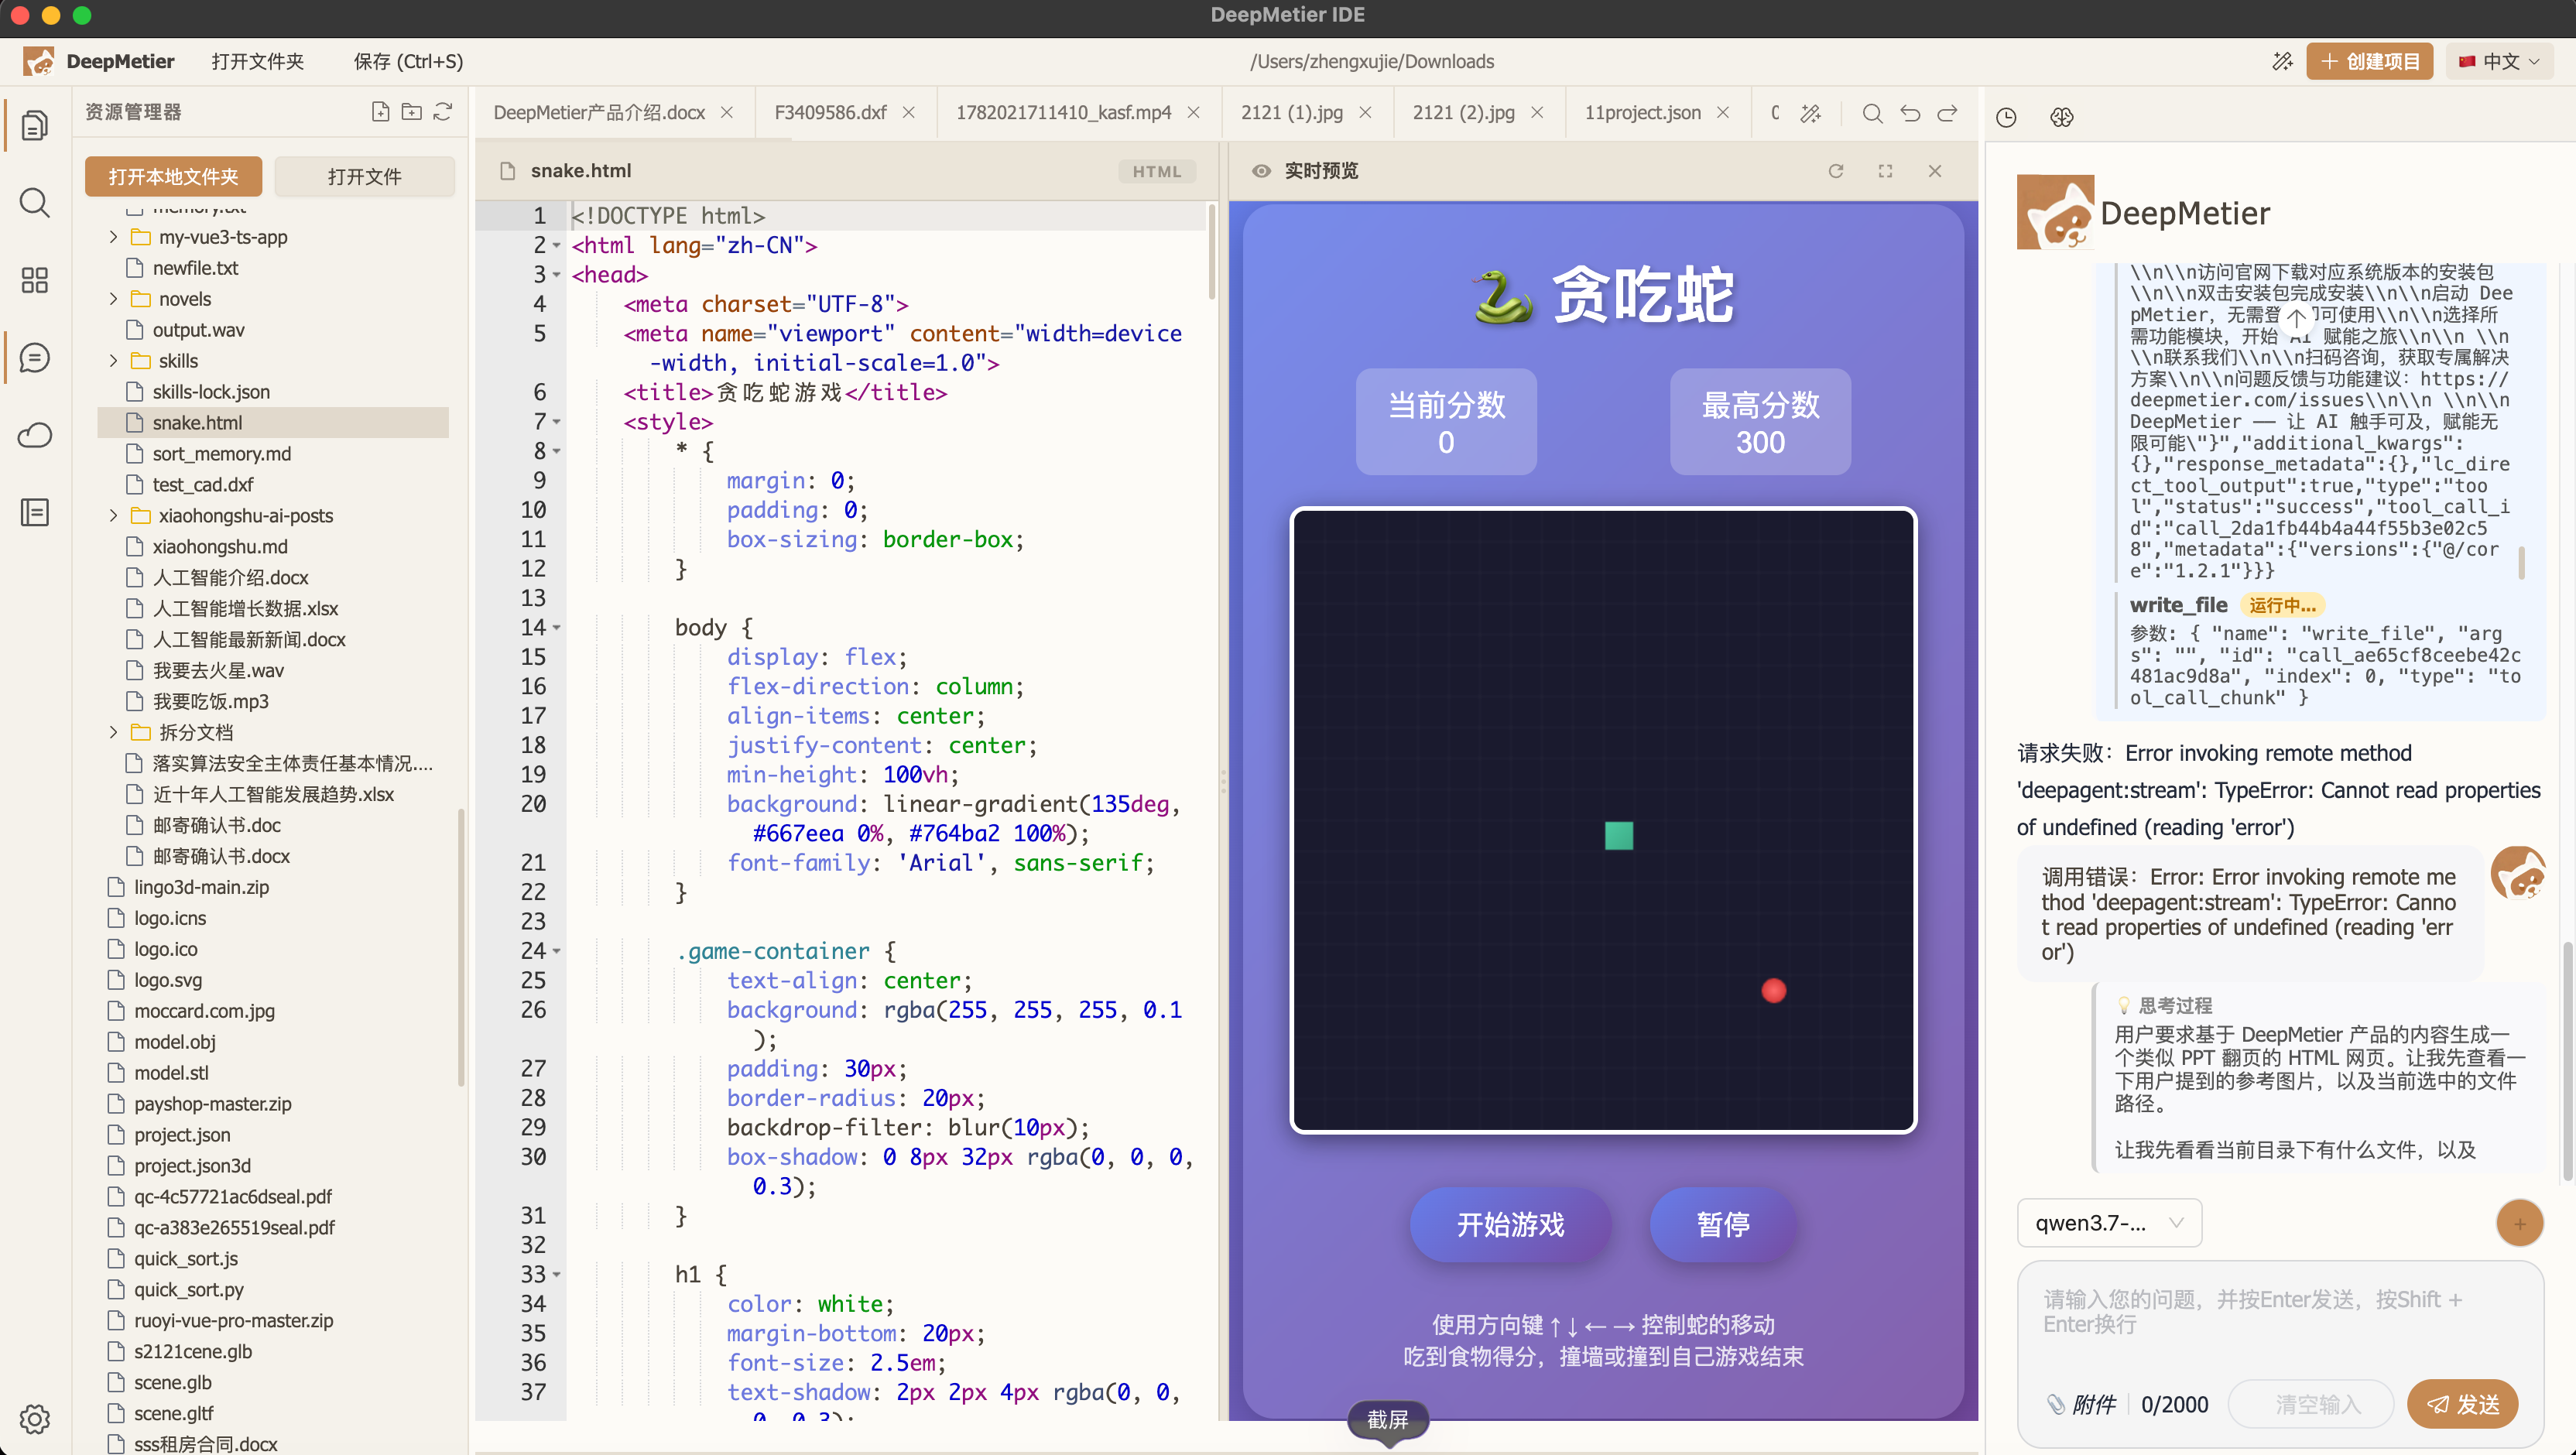Screen dimensions: 2576x1455
Task: Create a new file in resource manager
Action: tap(380, 112)
